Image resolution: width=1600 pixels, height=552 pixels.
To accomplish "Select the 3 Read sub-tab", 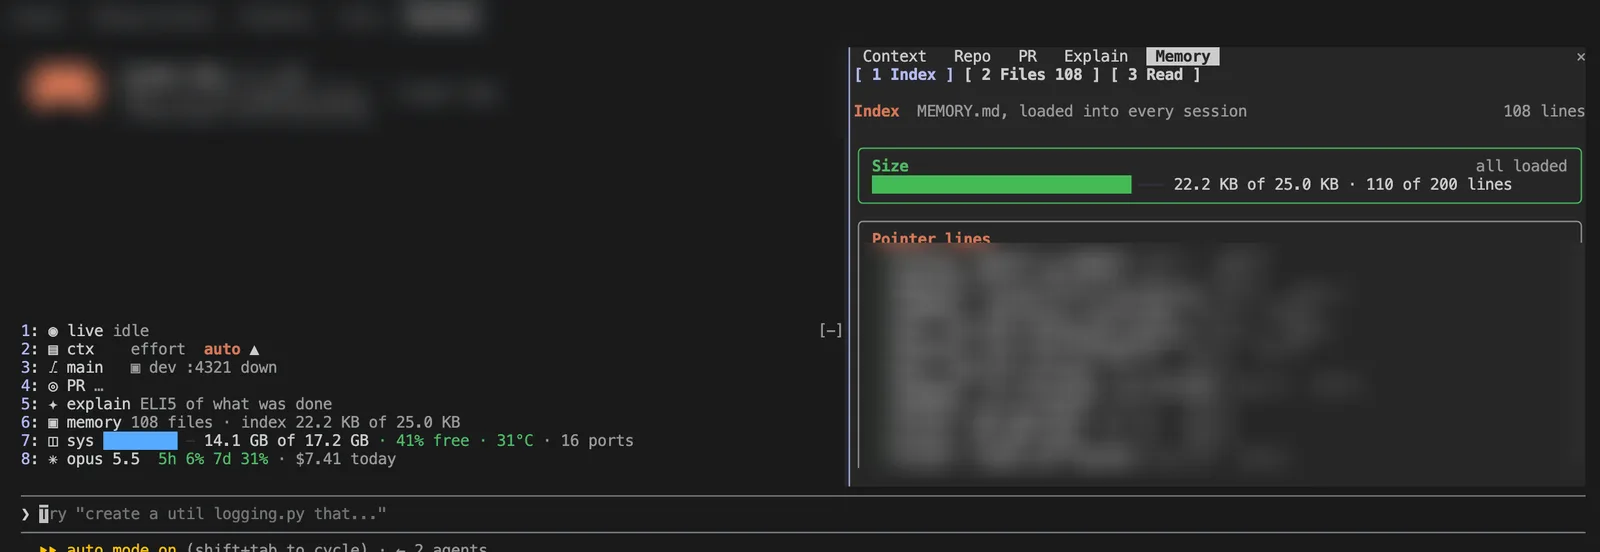I will tap(1155, 75).
